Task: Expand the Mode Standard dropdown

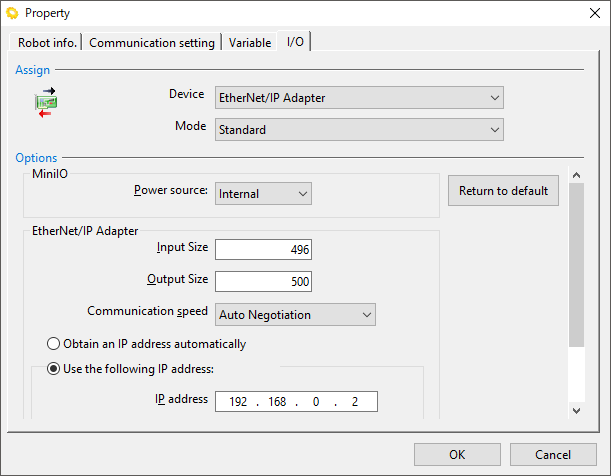Action: [x=359, y=130]
